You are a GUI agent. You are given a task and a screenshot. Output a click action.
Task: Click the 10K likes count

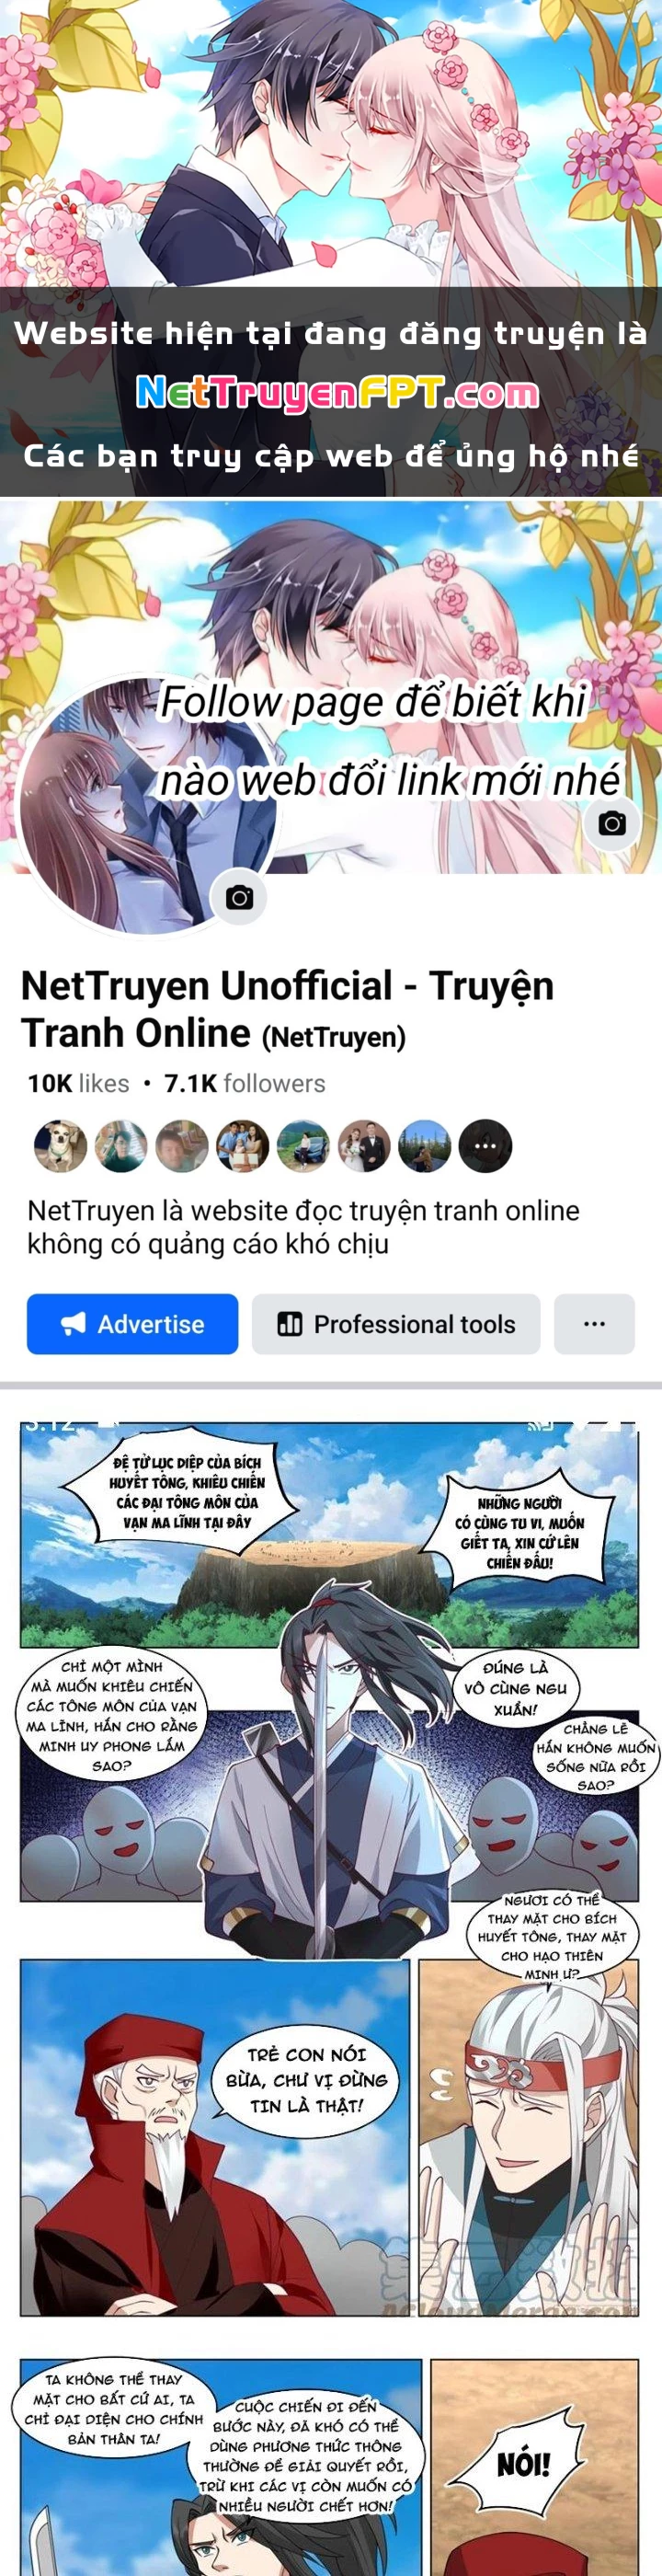point(78,1083)
